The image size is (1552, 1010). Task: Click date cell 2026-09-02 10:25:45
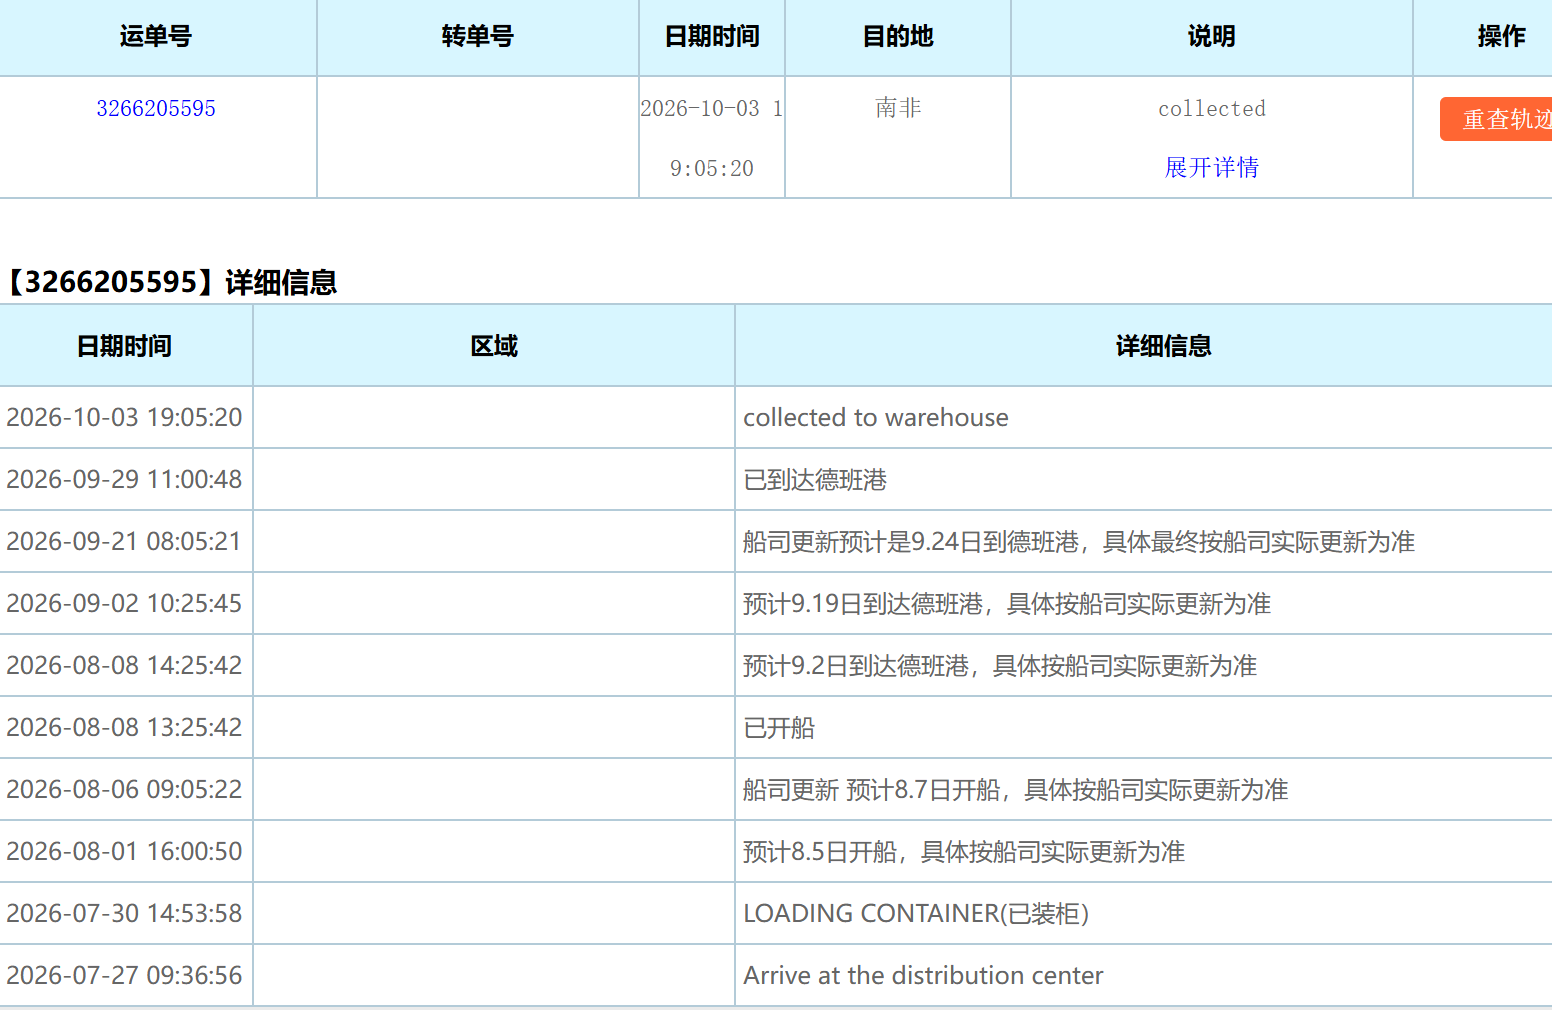[125, 603]
